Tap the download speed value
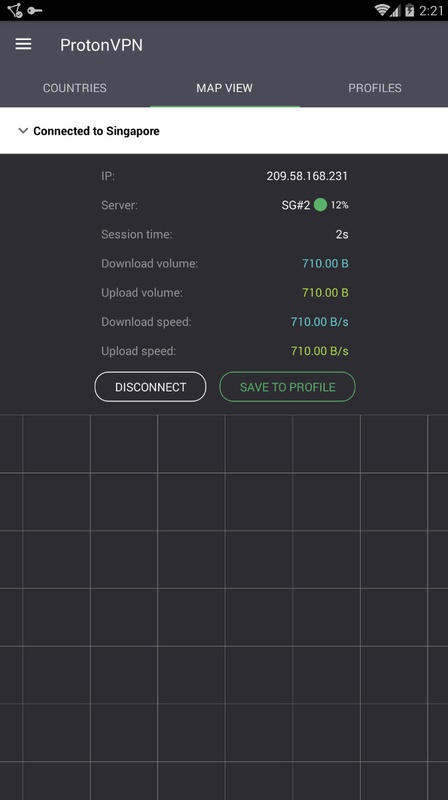This screenshot has height=800, width=448. pos(319,322)
